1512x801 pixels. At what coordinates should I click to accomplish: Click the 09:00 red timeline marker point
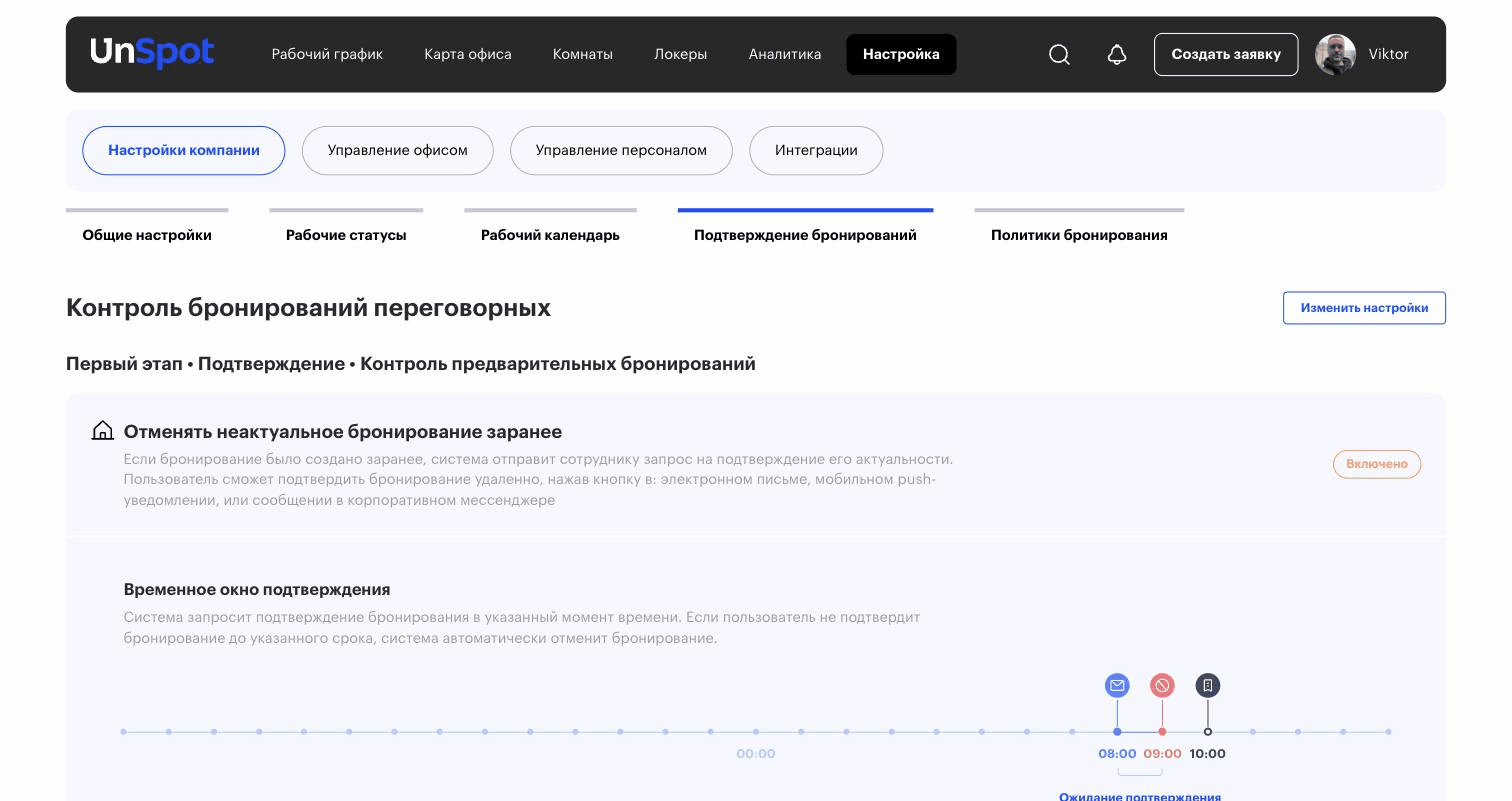coord(1162,732)
